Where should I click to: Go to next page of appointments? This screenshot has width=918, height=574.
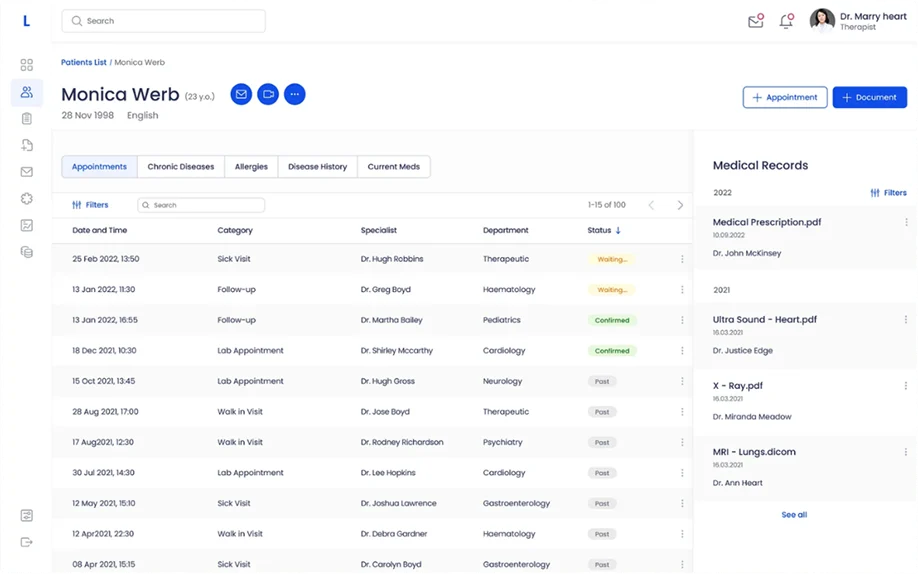pyautogui.click(x=680, y=205)
